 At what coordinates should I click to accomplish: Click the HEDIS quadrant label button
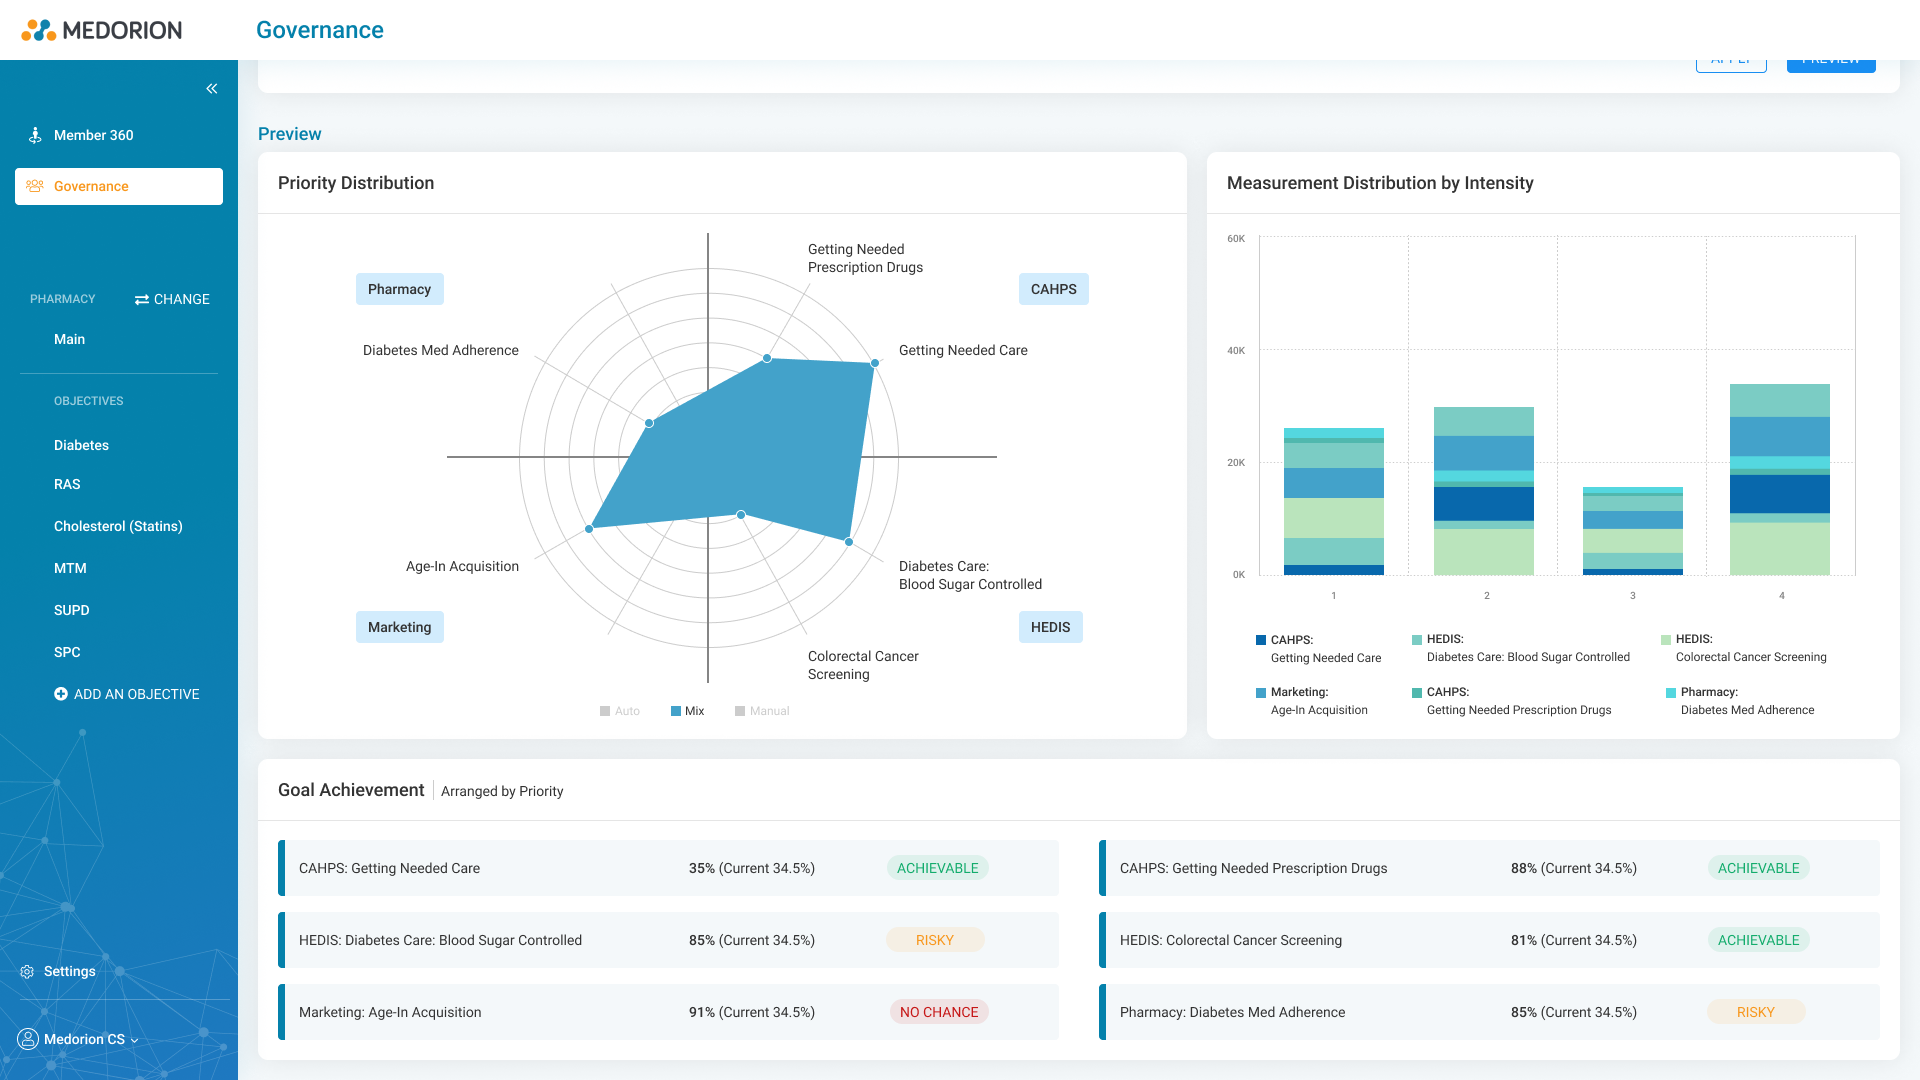point(1051,627)
